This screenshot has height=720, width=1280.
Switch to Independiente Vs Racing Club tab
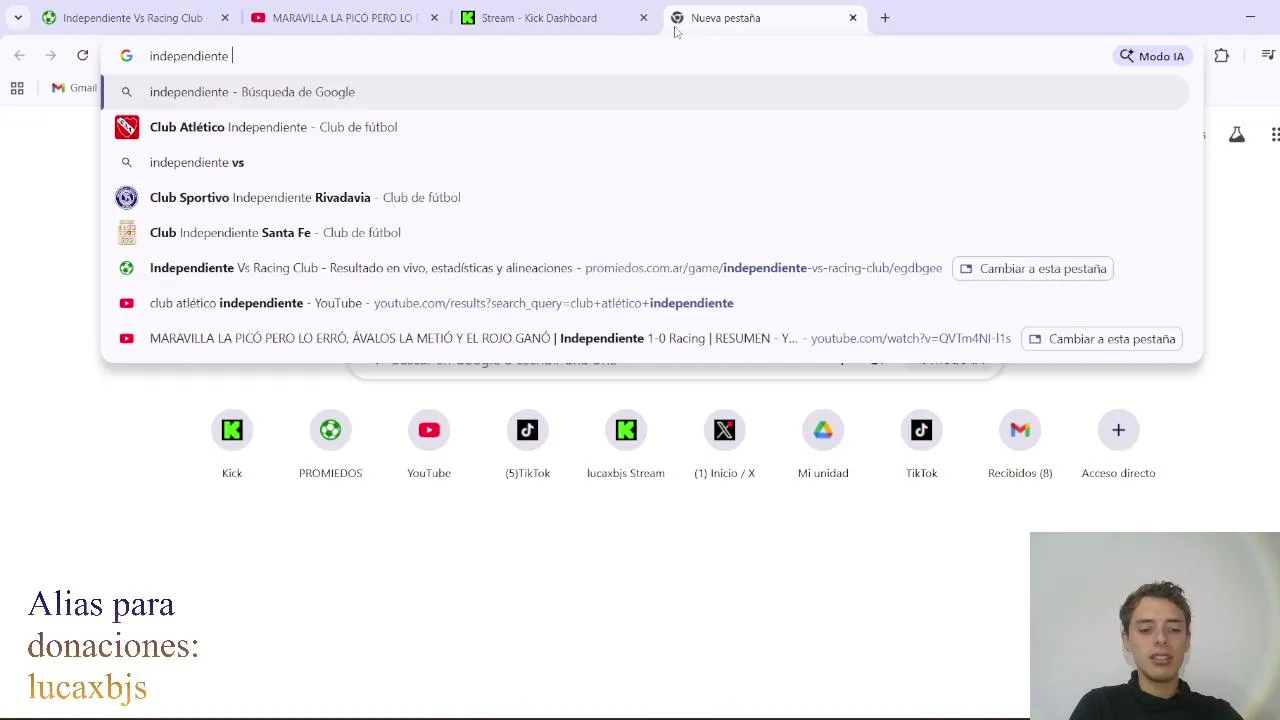coord(135,18)
